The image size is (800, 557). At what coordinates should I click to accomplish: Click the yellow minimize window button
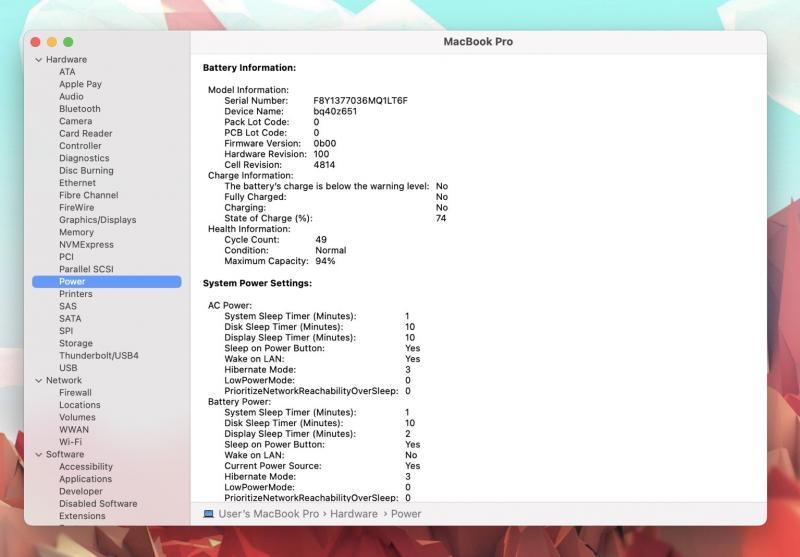pyautogui.click(x=52, y=42)
